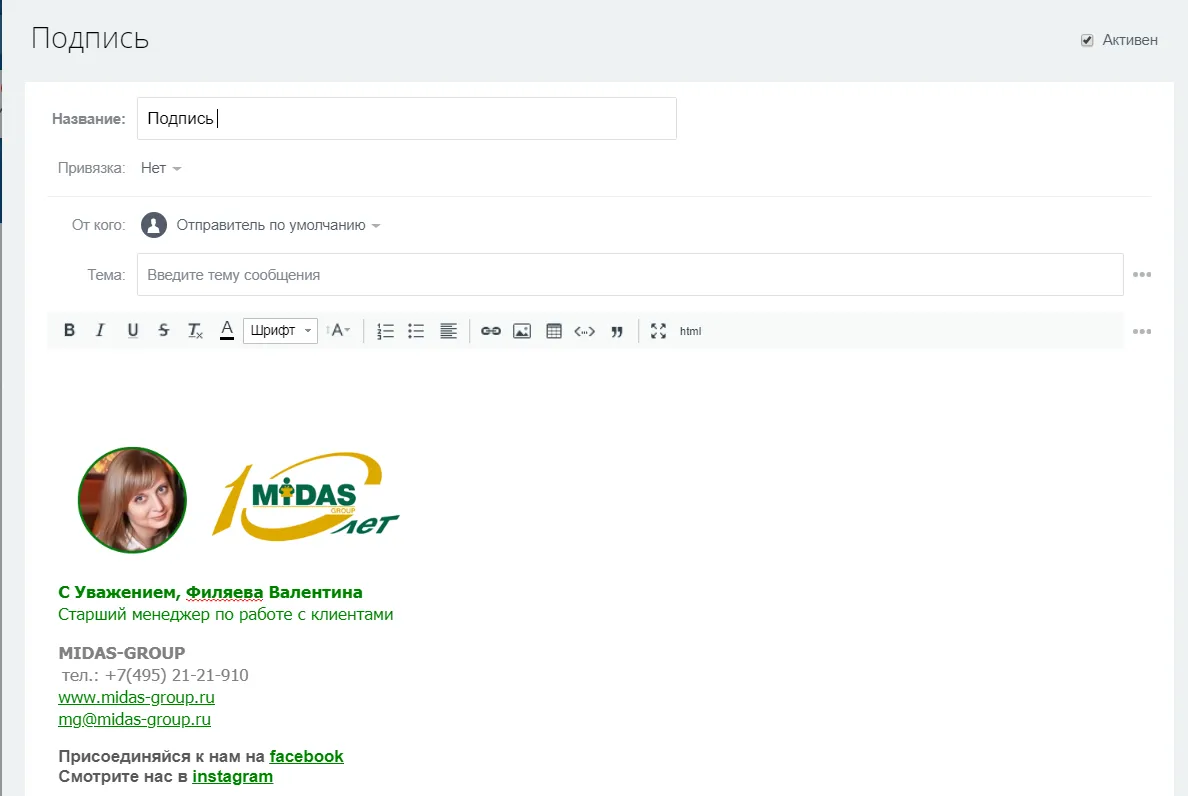Insert a hyperlink
Screen dimensions: 1188x796
click(x=490, y=331)
